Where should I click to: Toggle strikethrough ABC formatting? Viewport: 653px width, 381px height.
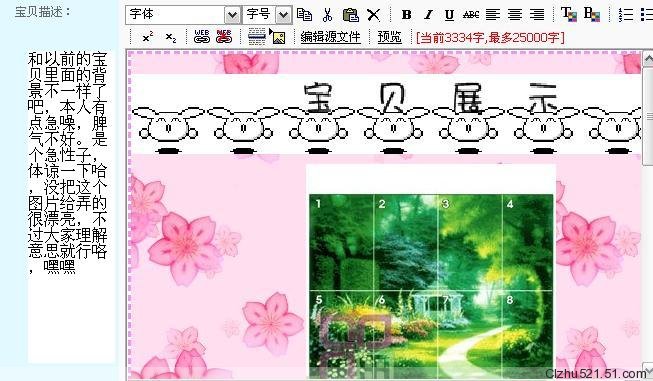pos(471,15)
